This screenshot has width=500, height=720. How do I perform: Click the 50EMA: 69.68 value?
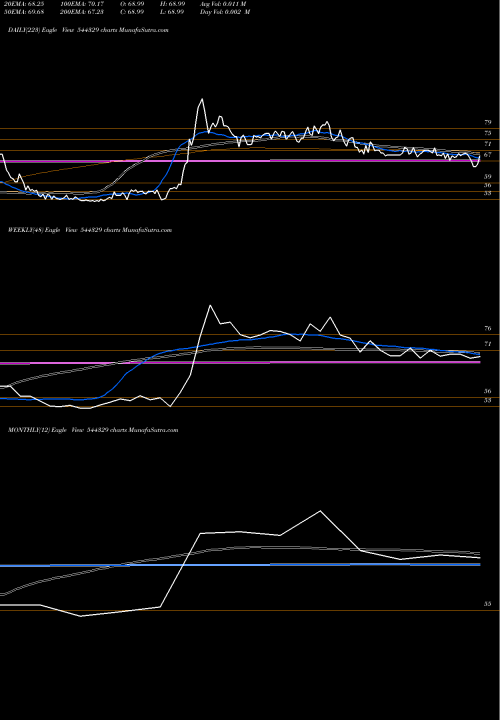(23, 11)
